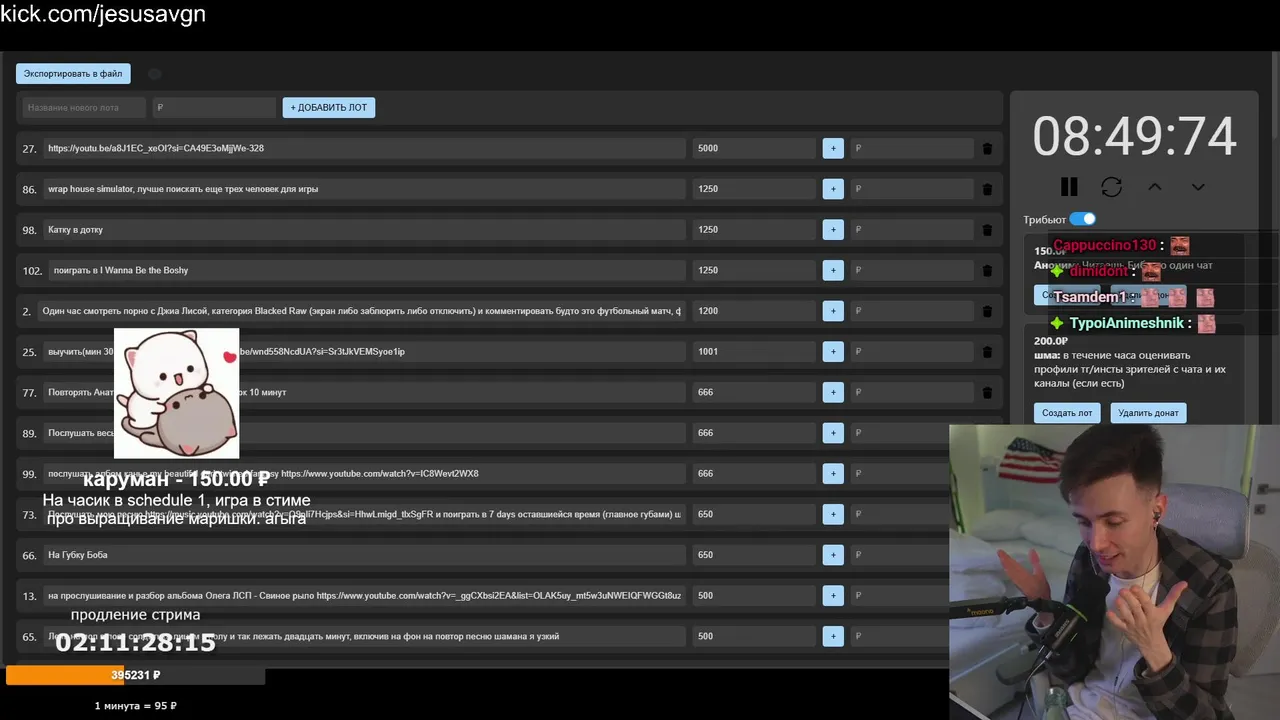
Task: Click plus button on lot 89 row
Action: [x=833, y=433]
